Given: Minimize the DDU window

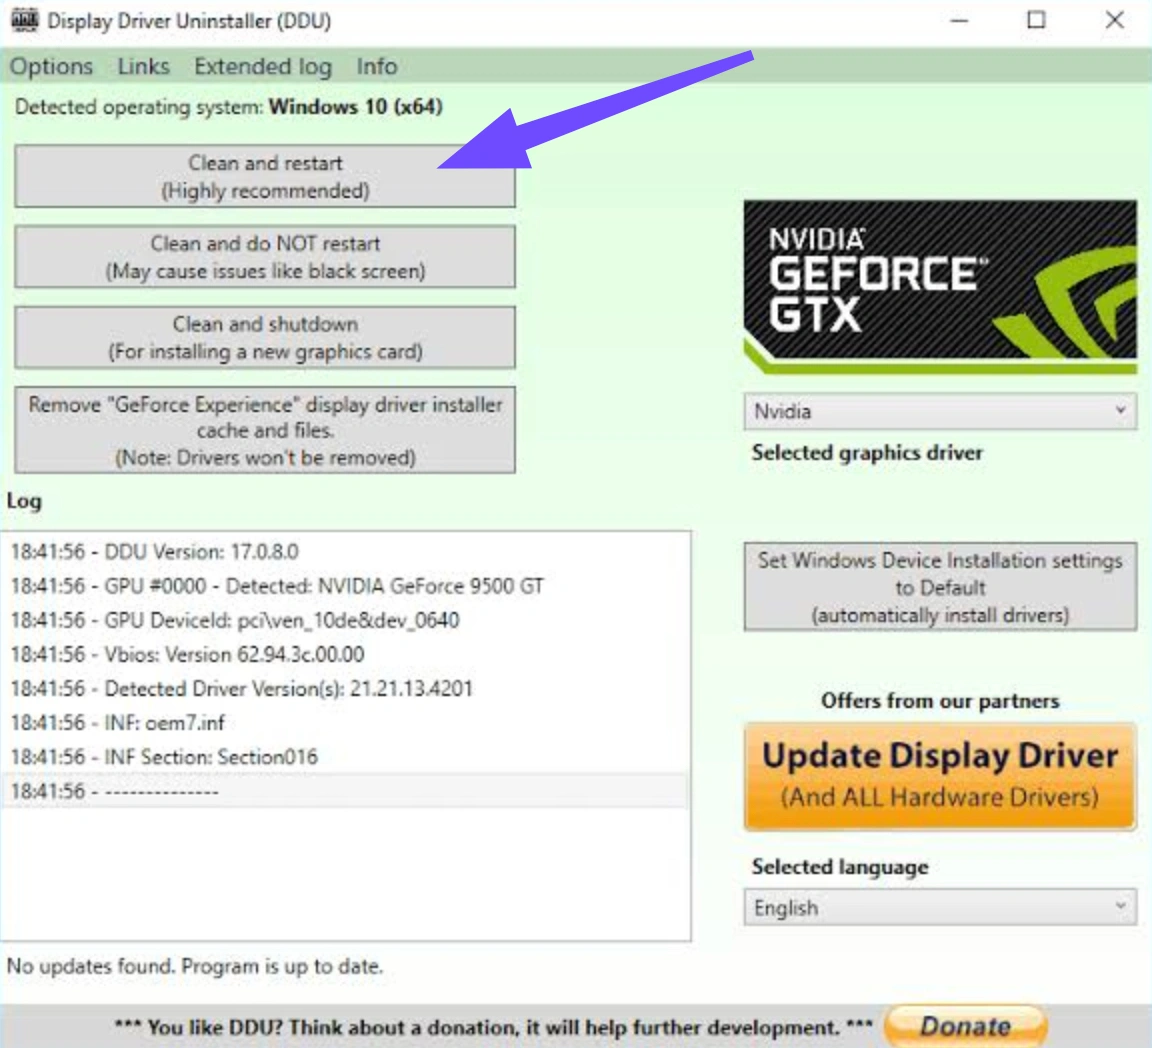Looking at the screenshot, I should pos(960,21).
